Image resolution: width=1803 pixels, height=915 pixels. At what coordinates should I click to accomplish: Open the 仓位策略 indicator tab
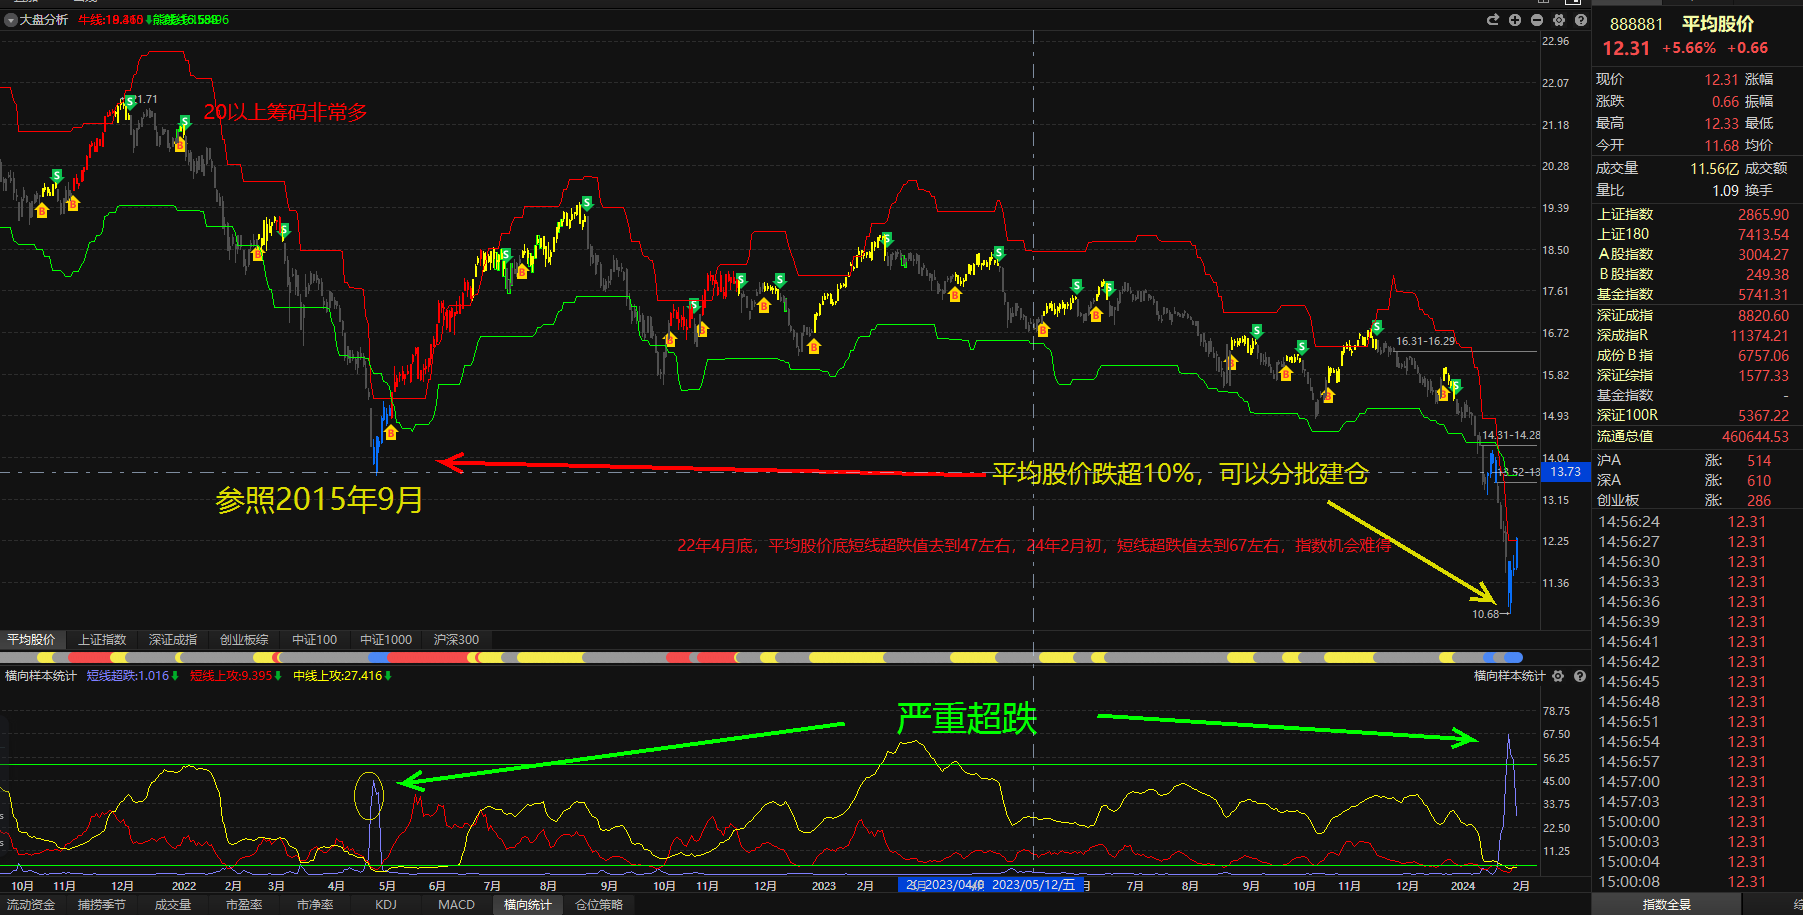[599, 904]
